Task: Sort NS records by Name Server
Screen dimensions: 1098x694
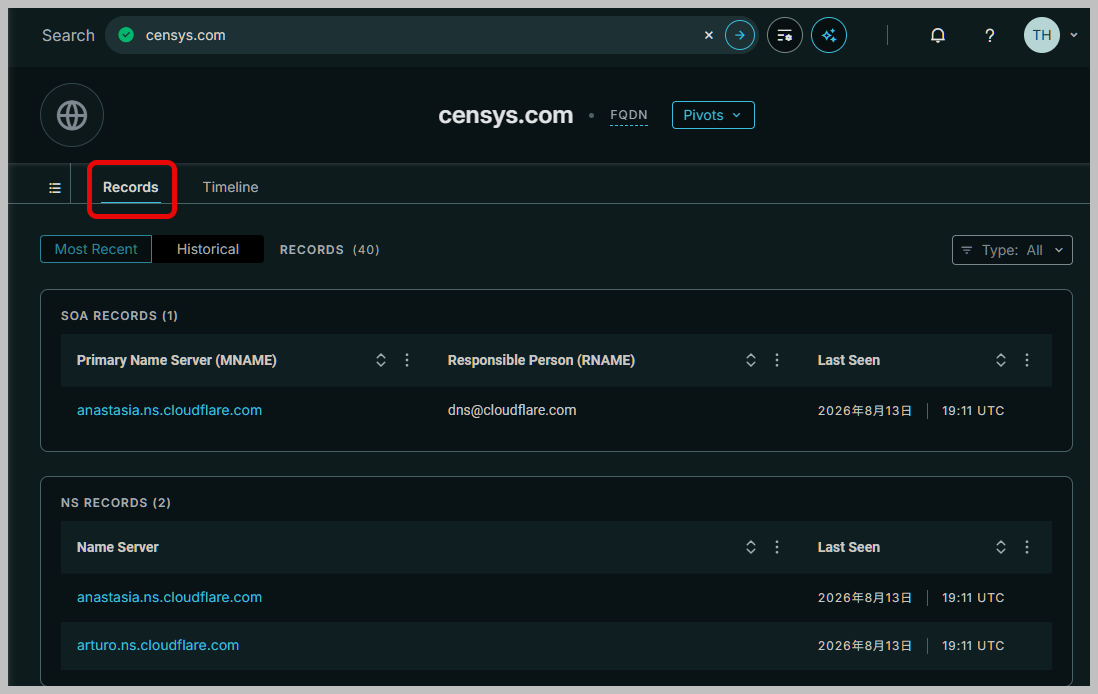Action: (x=751, y=547)
